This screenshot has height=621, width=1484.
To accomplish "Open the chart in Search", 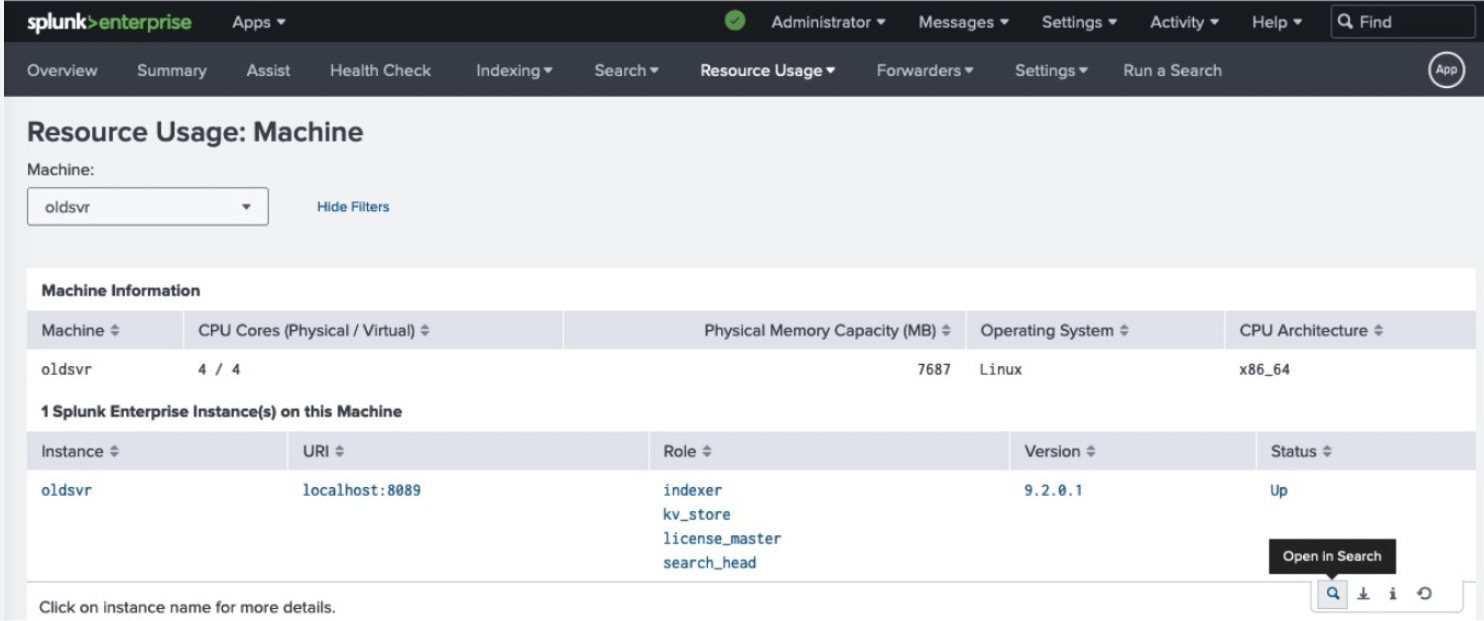I will [1331, 592].
